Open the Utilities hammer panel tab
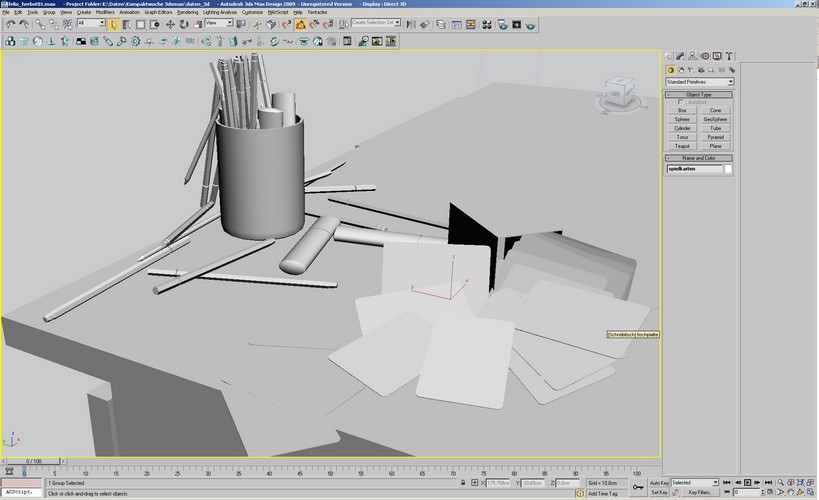 730,57
